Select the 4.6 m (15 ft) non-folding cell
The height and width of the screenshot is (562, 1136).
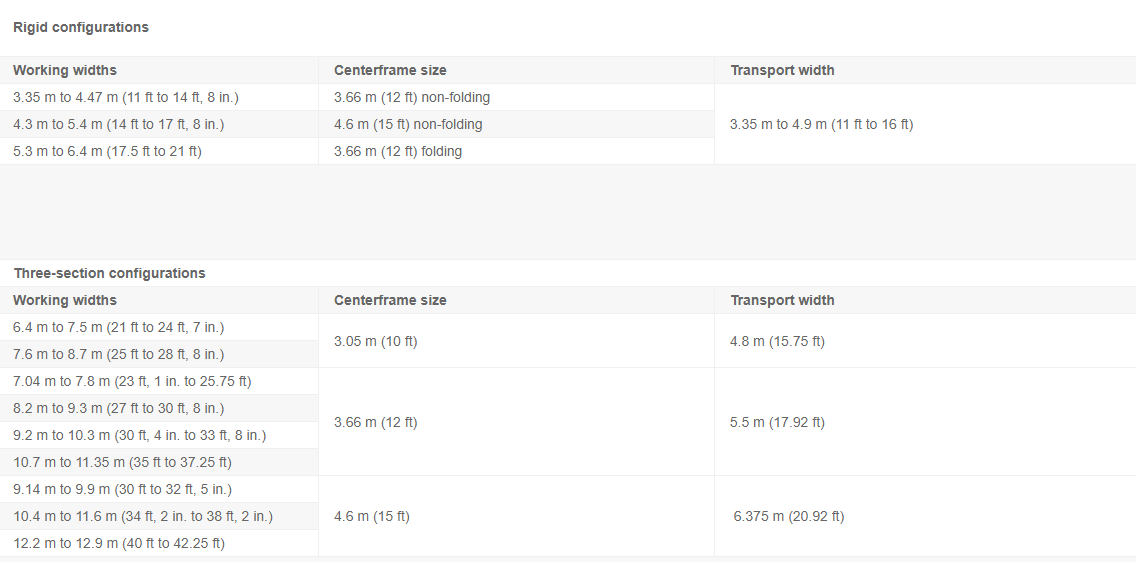coord(408,125)
